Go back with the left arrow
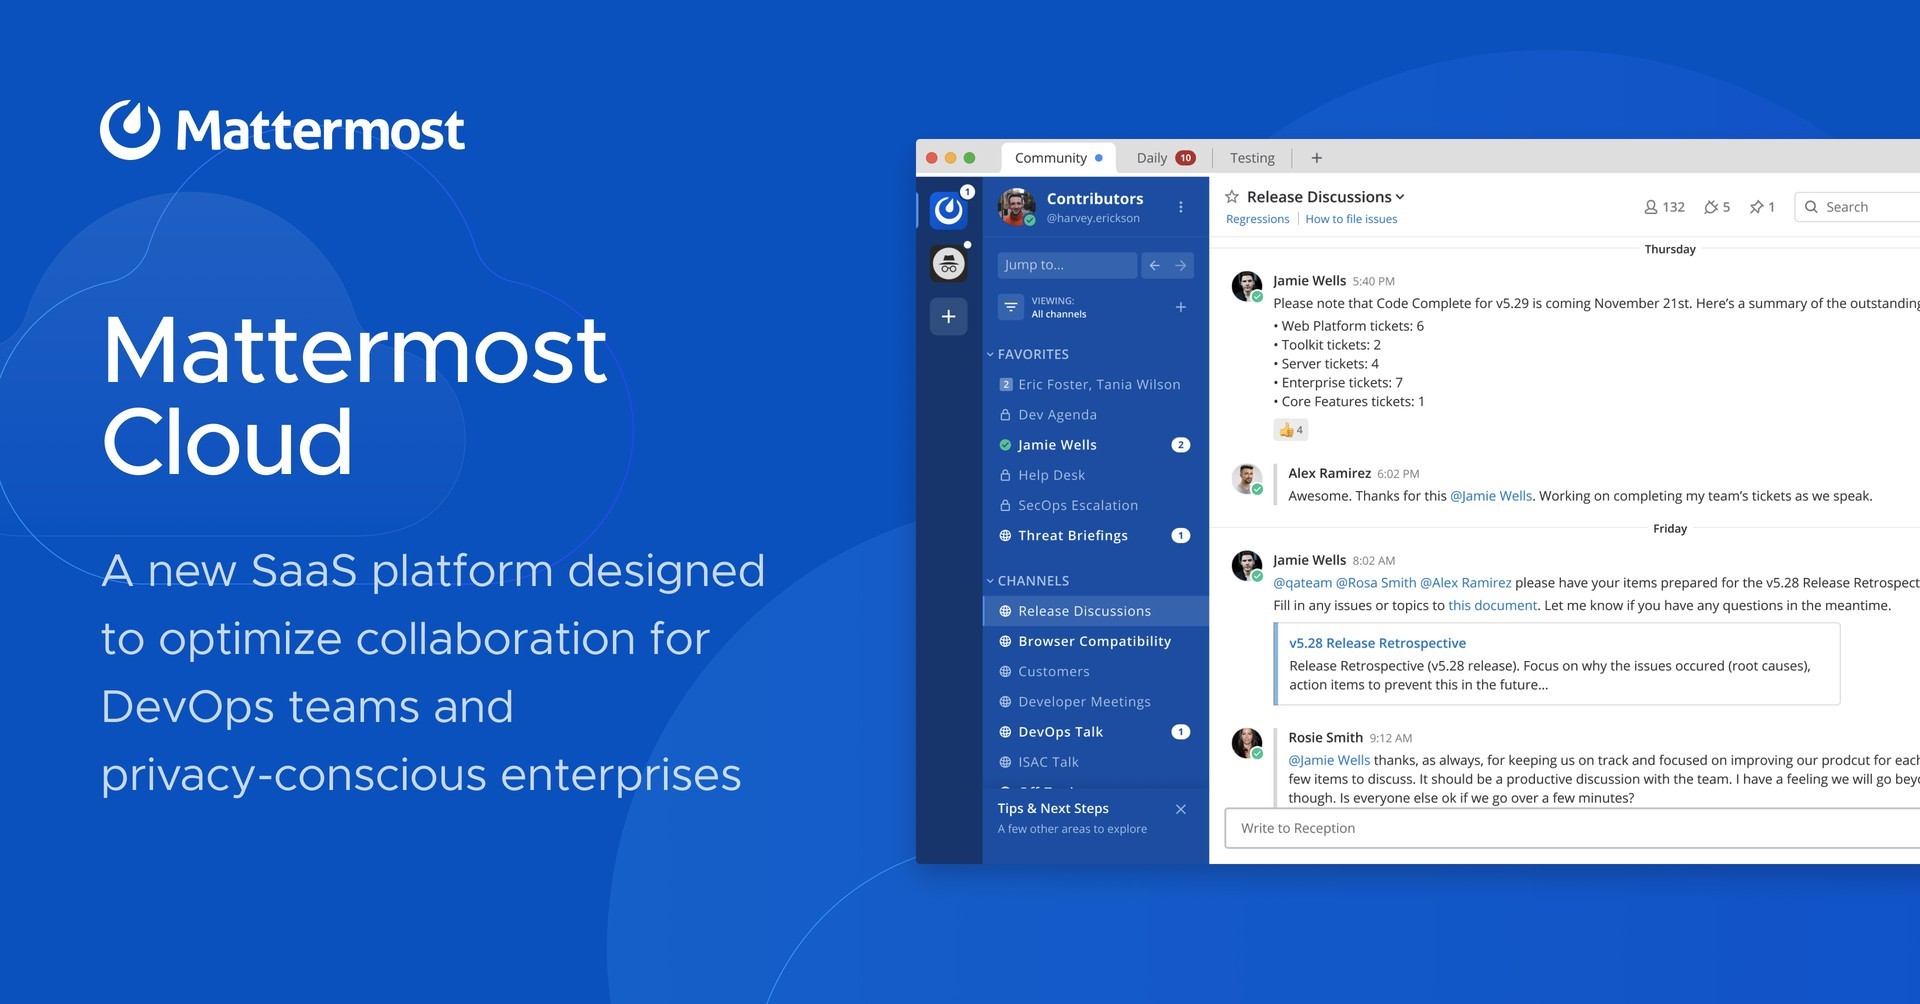Screen dimensions: 1920x1004 pos(1154,265)
